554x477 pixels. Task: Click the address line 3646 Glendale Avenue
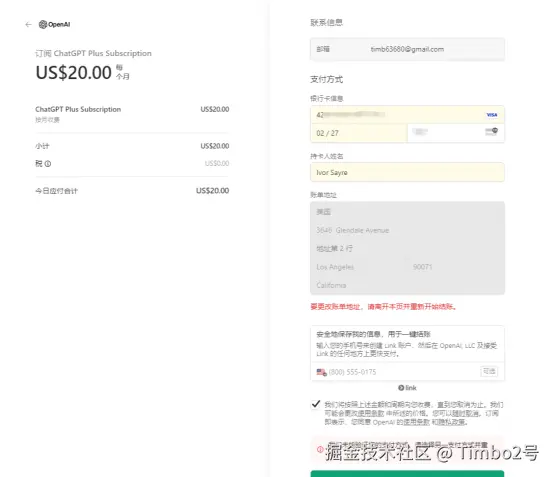tap(407, 230)
